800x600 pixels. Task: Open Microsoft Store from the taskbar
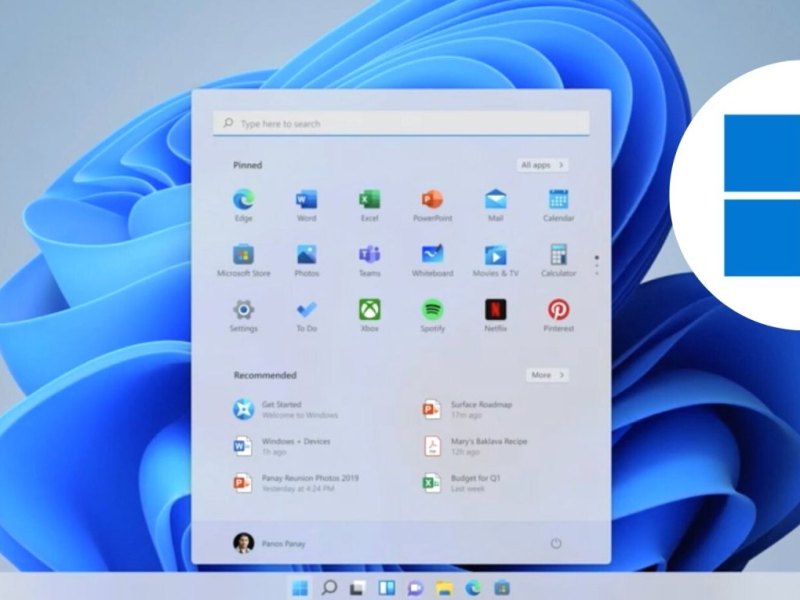pyautogui.click(x=502, y=588)
